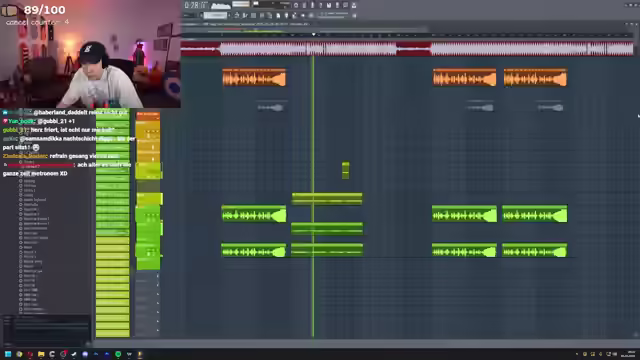640x360 pixels.
Task: Click the Yun_ username in chat
Action: (x=21, y=121)
